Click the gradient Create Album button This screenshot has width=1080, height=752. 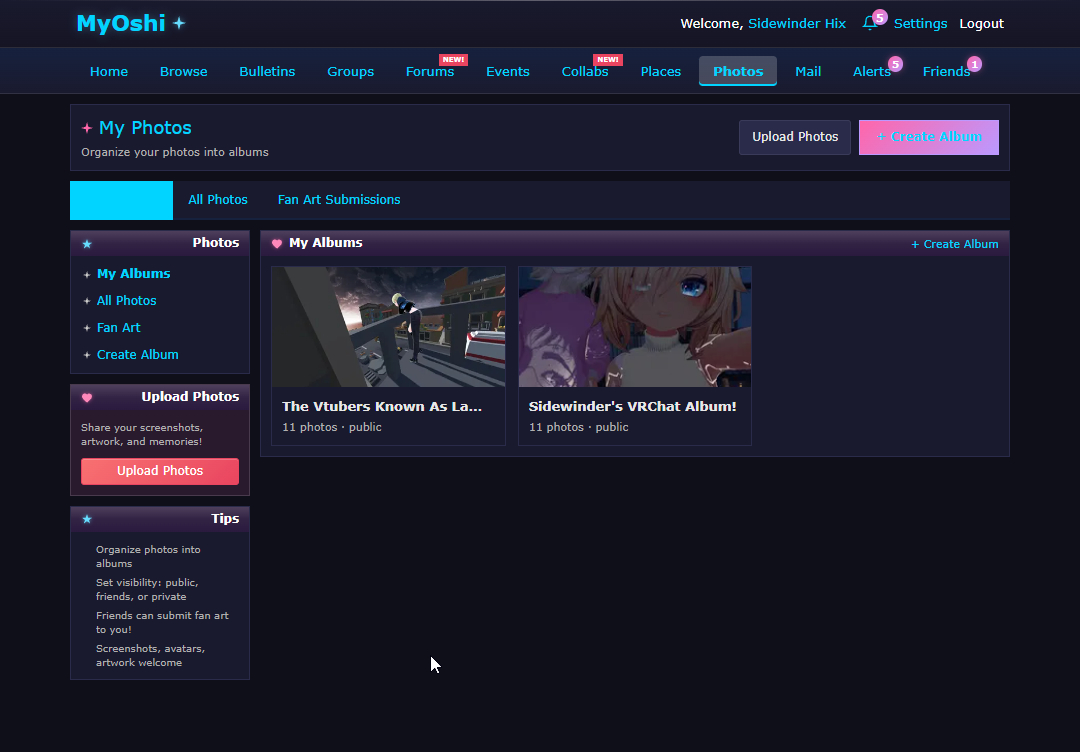[x=928, y=137]
